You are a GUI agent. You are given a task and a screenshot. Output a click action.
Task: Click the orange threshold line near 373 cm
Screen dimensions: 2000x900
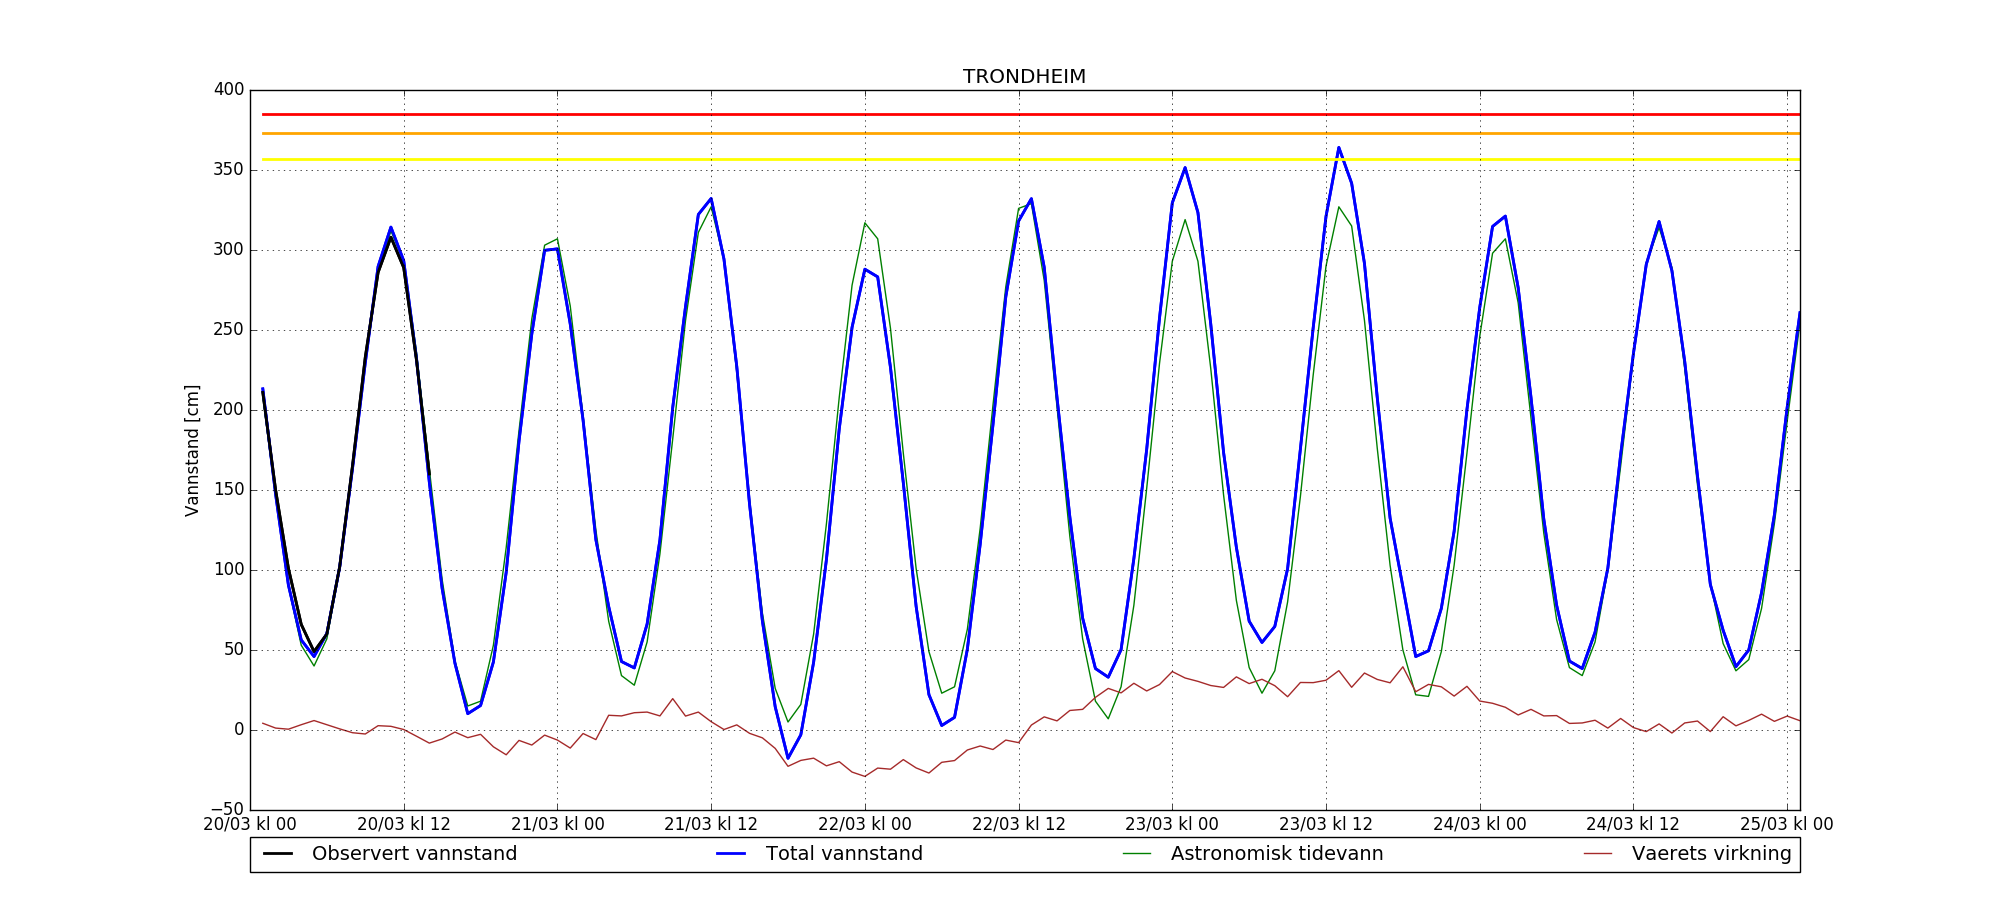pyautogui.click(x=1030, y=133)
